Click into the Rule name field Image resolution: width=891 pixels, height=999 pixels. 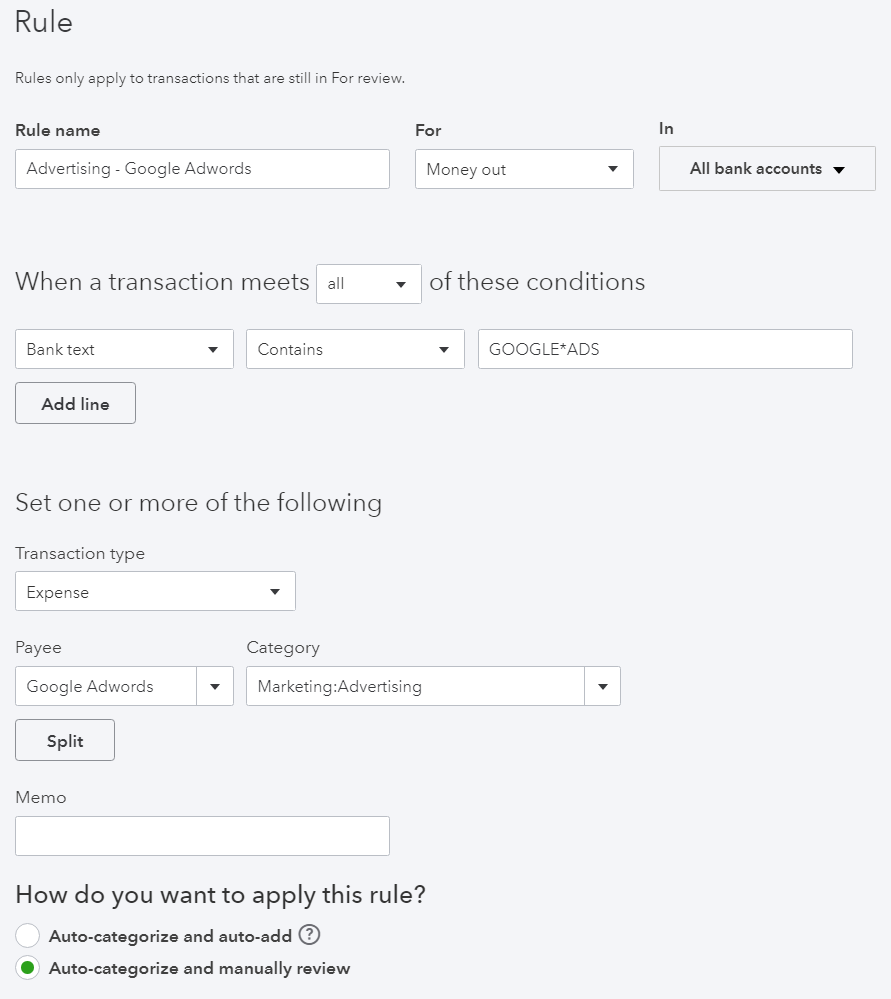pyautogui.click(x=202, y=169)
